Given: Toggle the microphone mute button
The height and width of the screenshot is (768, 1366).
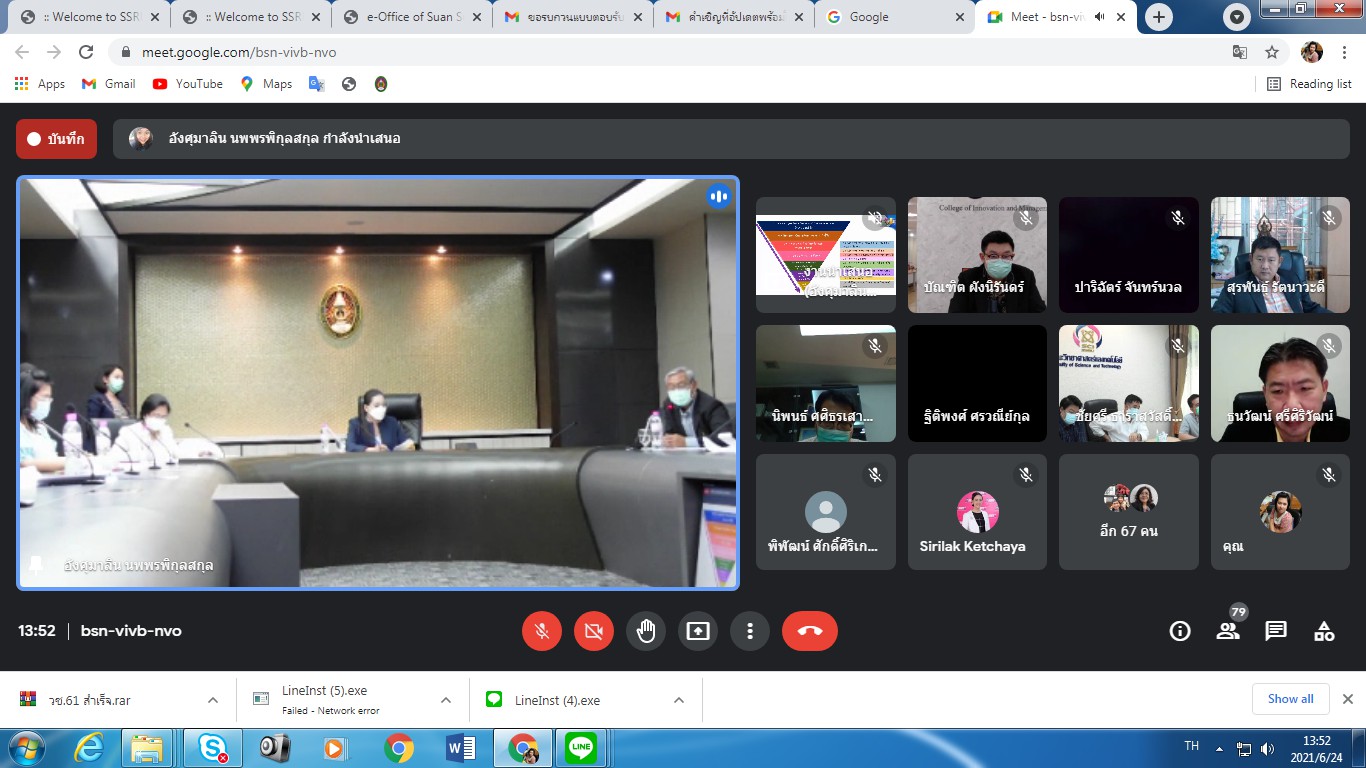Looking at the screenshot, I should coord(542,631).
